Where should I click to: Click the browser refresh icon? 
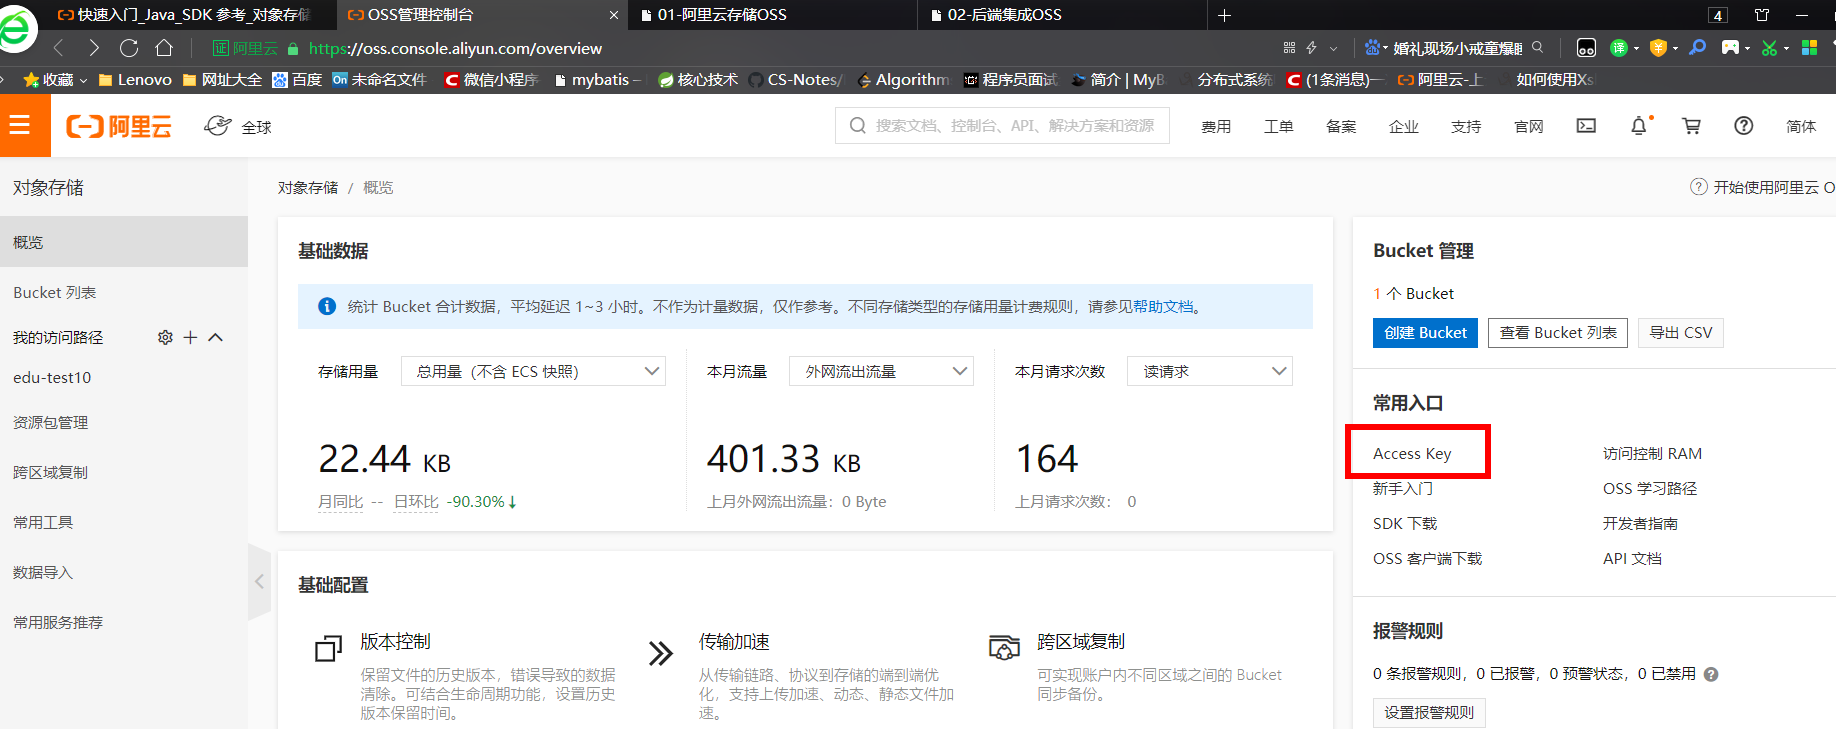point(129,48)
